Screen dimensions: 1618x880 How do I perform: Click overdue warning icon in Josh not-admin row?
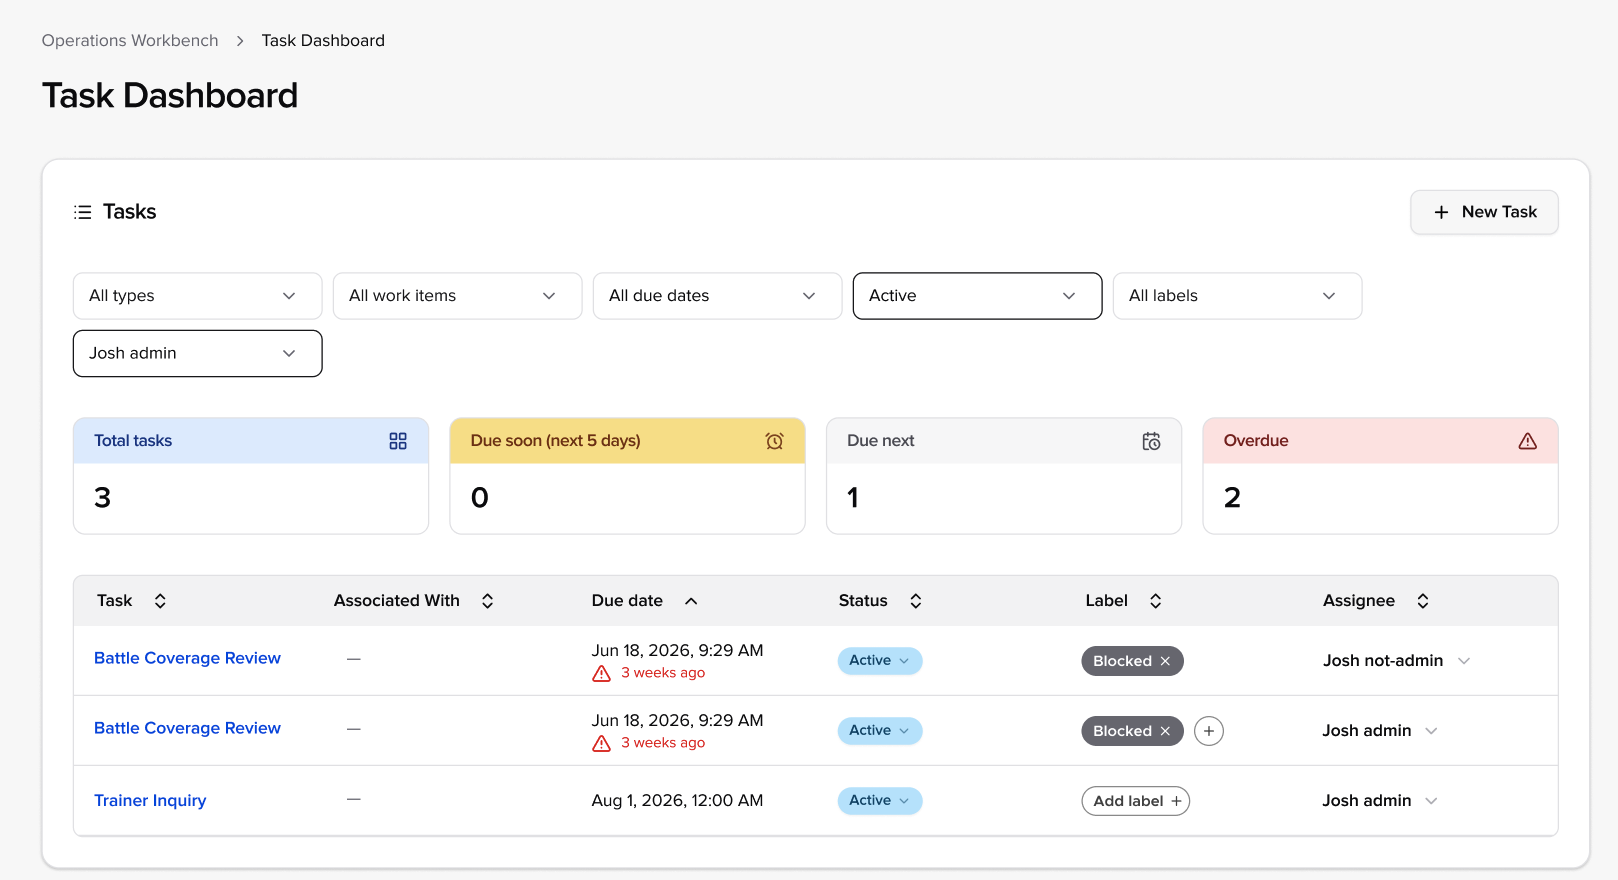(x=601, y=674)
